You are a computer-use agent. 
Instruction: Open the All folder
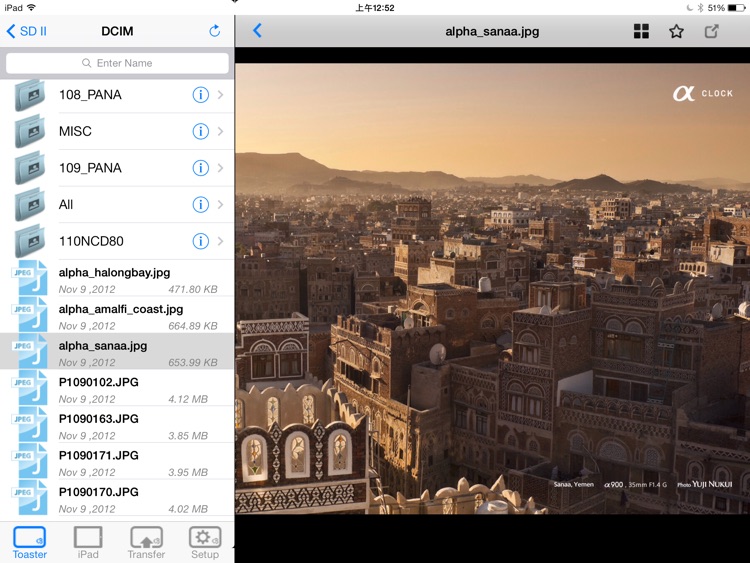[117, 204]
